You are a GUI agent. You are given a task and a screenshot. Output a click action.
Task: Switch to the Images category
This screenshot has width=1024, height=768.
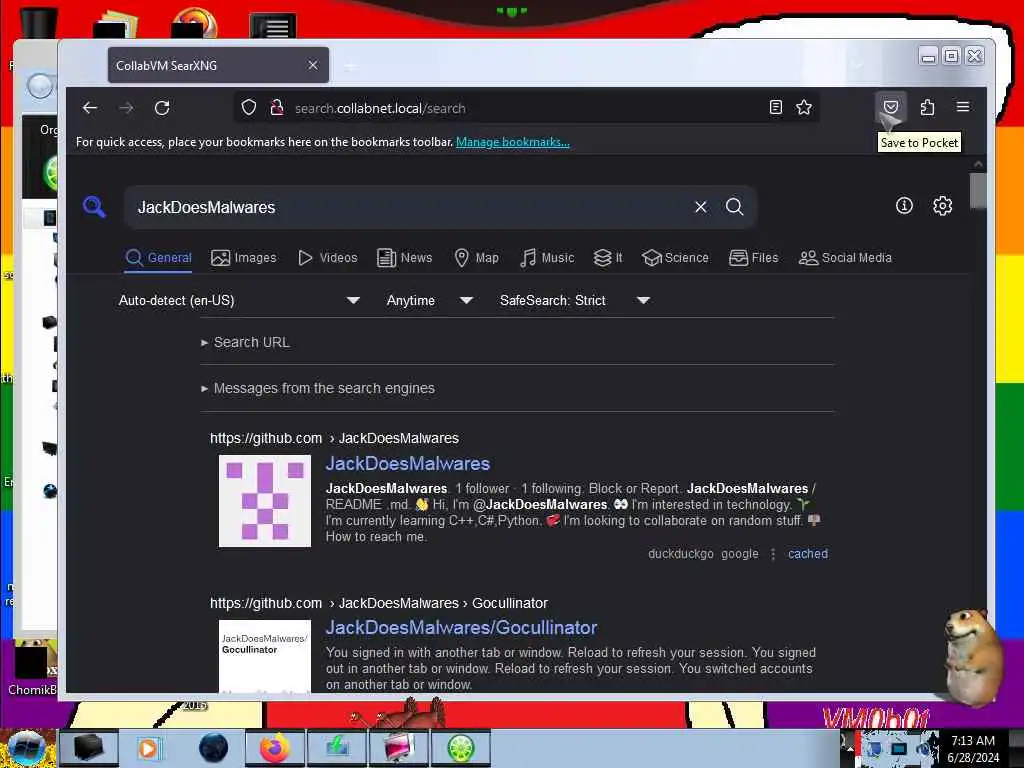pos(244,258)
